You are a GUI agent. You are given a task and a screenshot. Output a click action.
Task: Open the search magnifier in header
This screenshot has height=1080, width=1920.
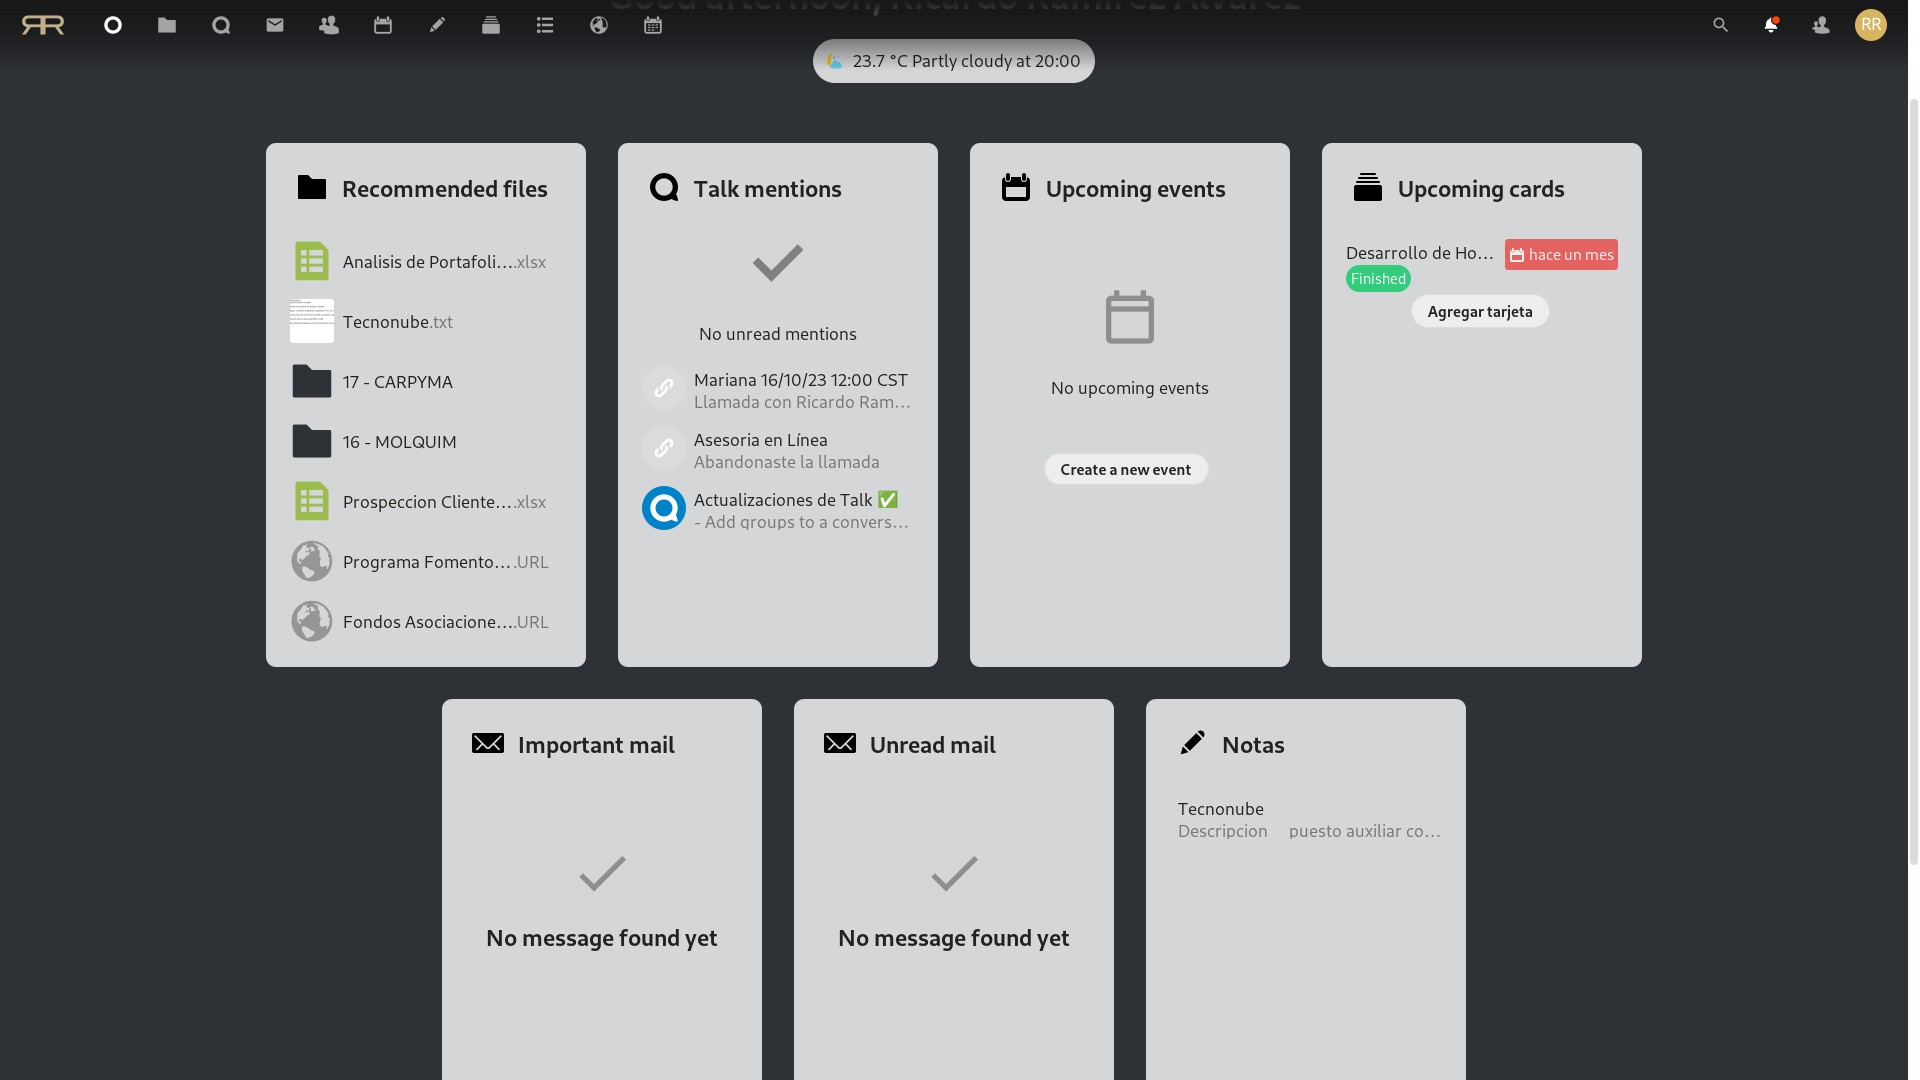(x=1720, y=26)
